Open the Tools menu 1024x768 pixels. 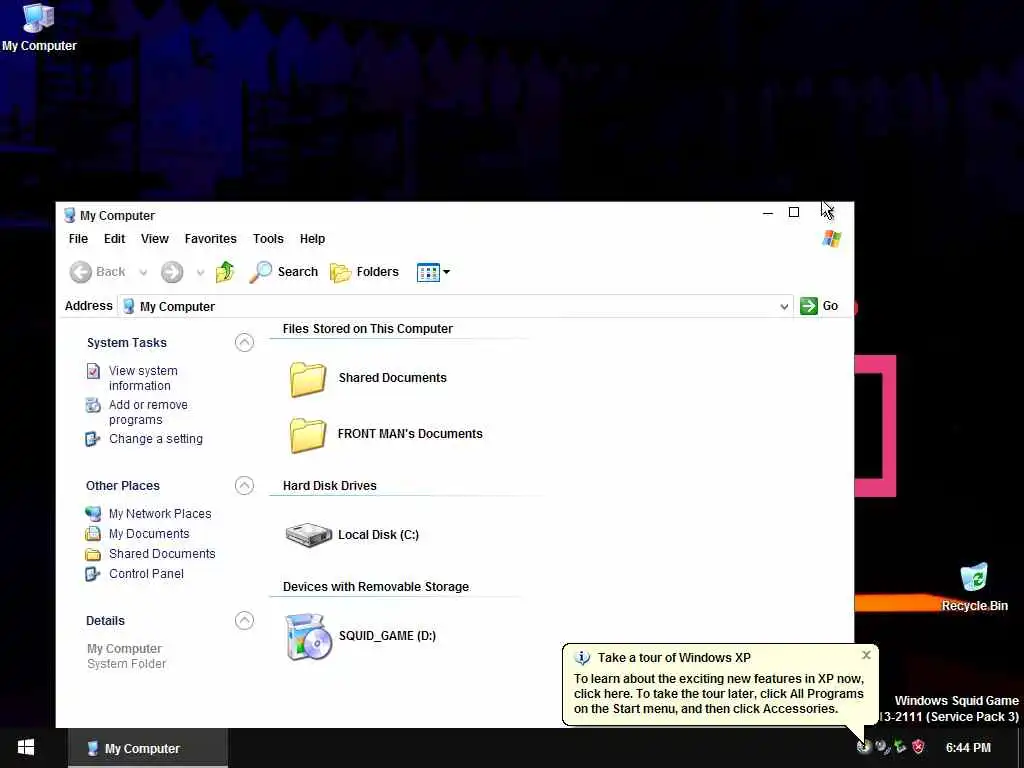click(x=268, y=239)
